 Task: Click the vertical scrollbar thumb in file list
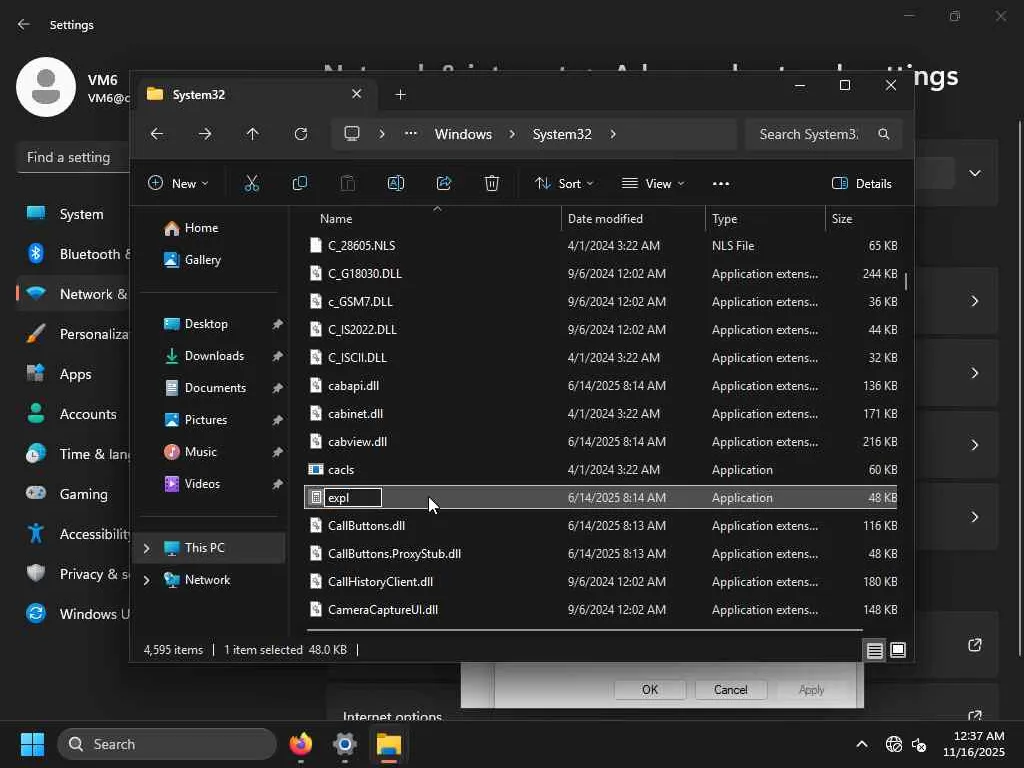click(906, 281)
